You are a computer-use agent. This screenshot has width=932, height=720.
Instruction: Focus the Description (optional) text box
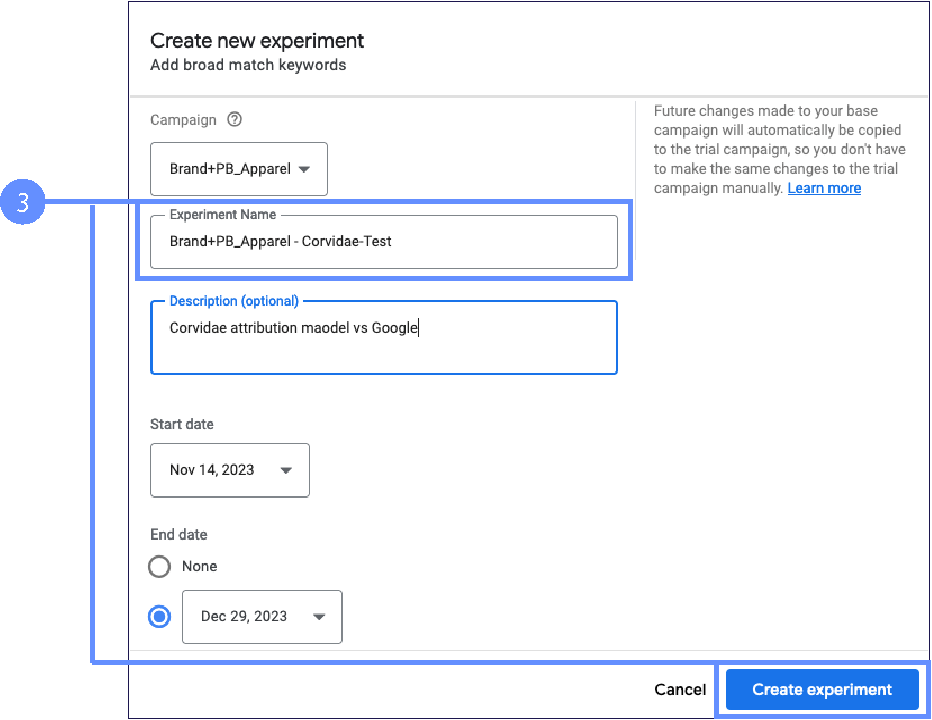(x=383, y=340)
